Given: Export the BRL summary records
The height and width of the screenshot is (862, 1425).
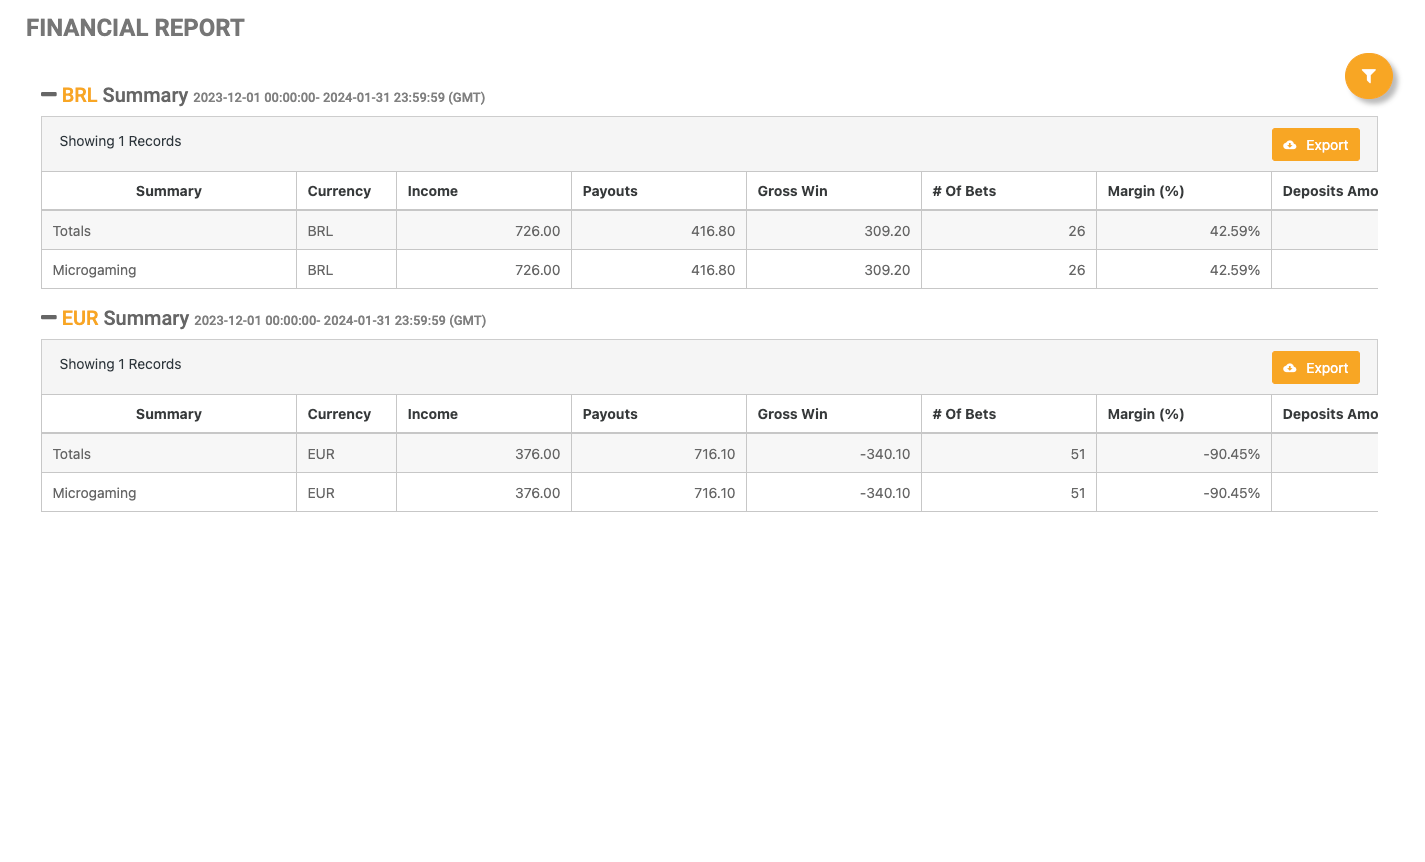Looking at the screenshot, I should (x=1315, y=145).
